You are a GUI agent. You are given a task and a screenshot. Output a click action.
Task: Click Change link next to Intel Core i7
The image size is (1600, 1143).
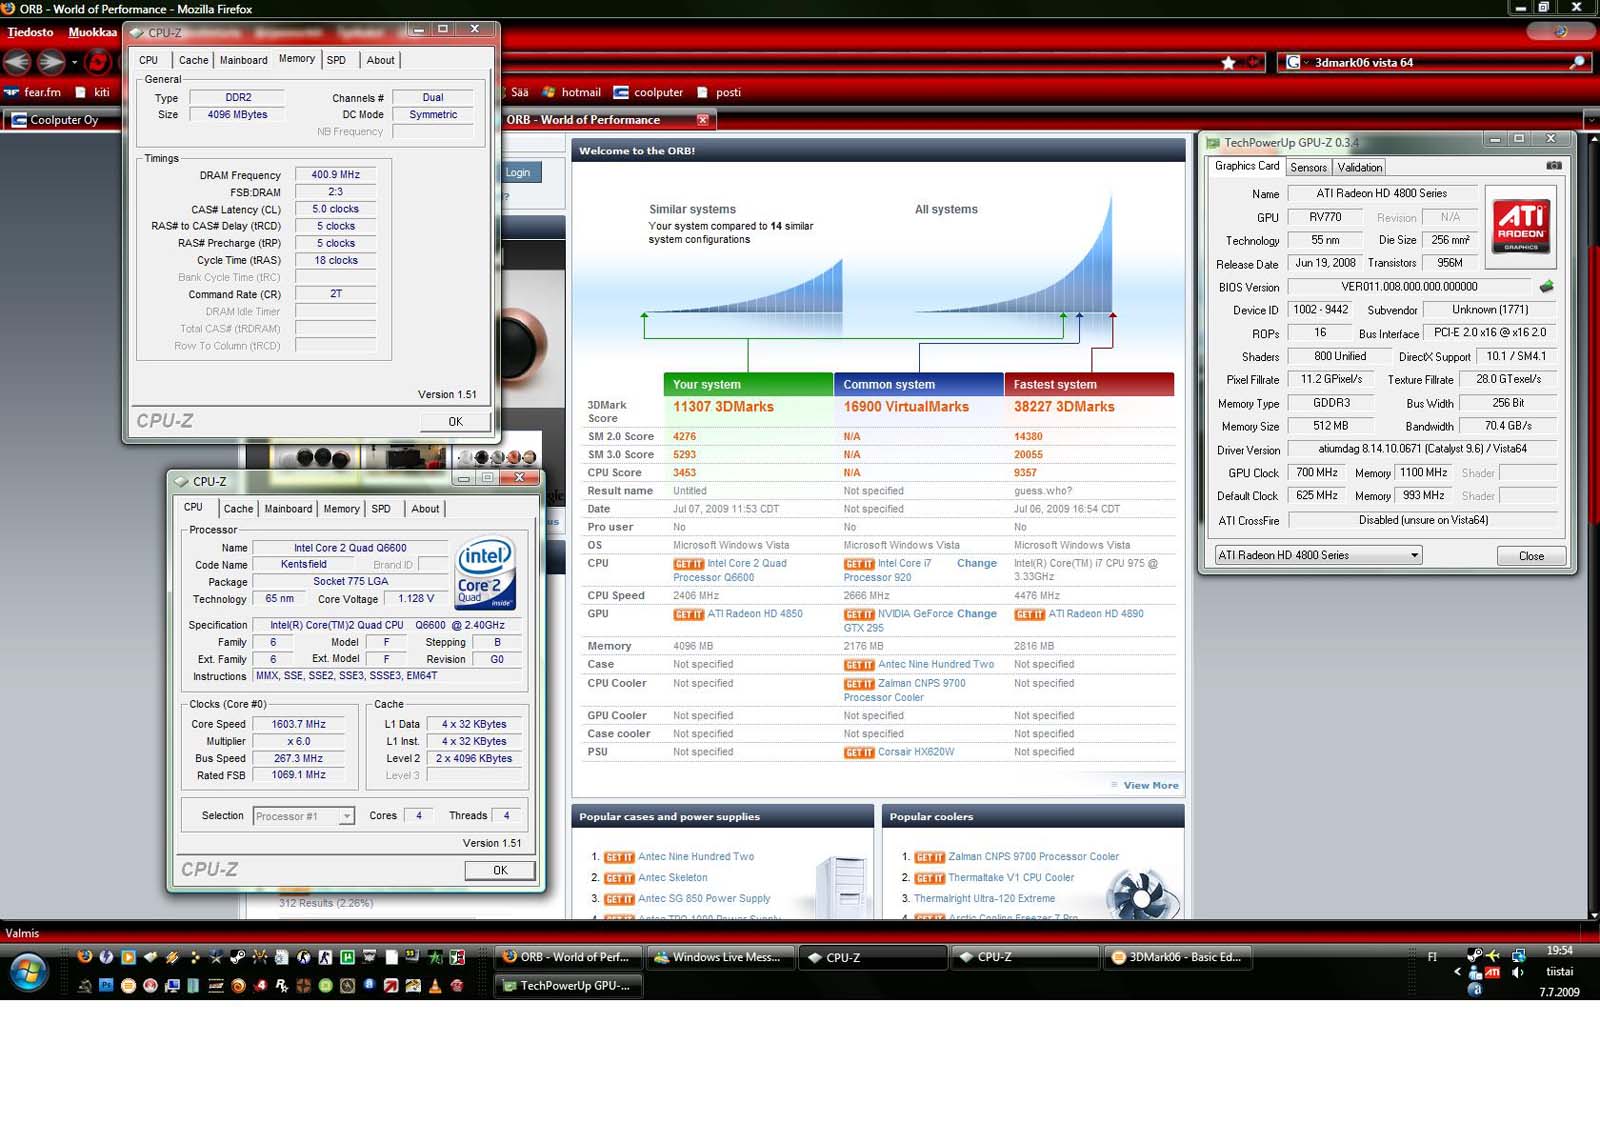pos(976,563)
